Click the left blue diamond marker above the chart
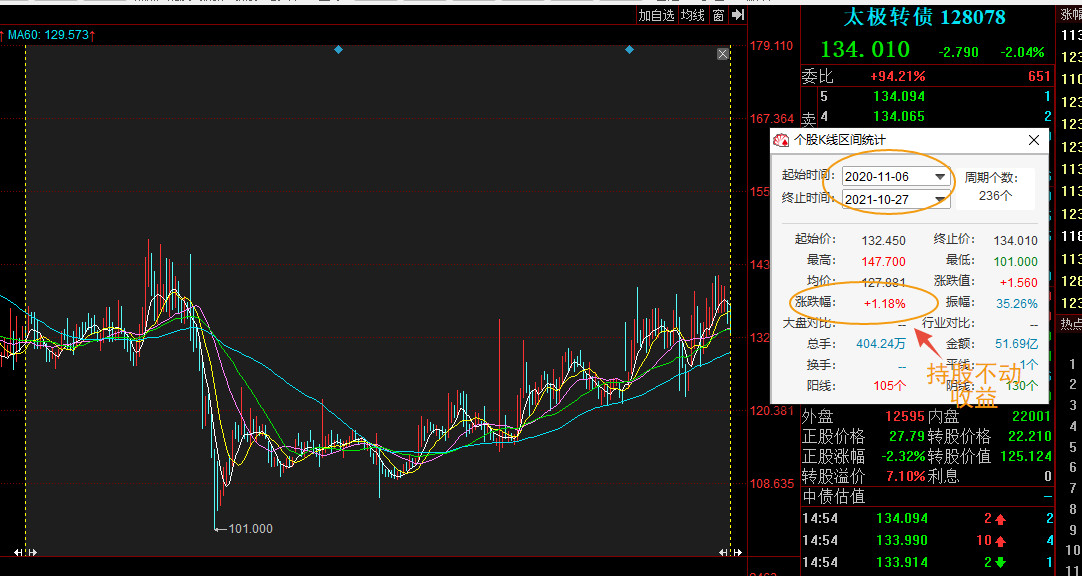Screen dimensions: 1082x576 coord(338,50)
